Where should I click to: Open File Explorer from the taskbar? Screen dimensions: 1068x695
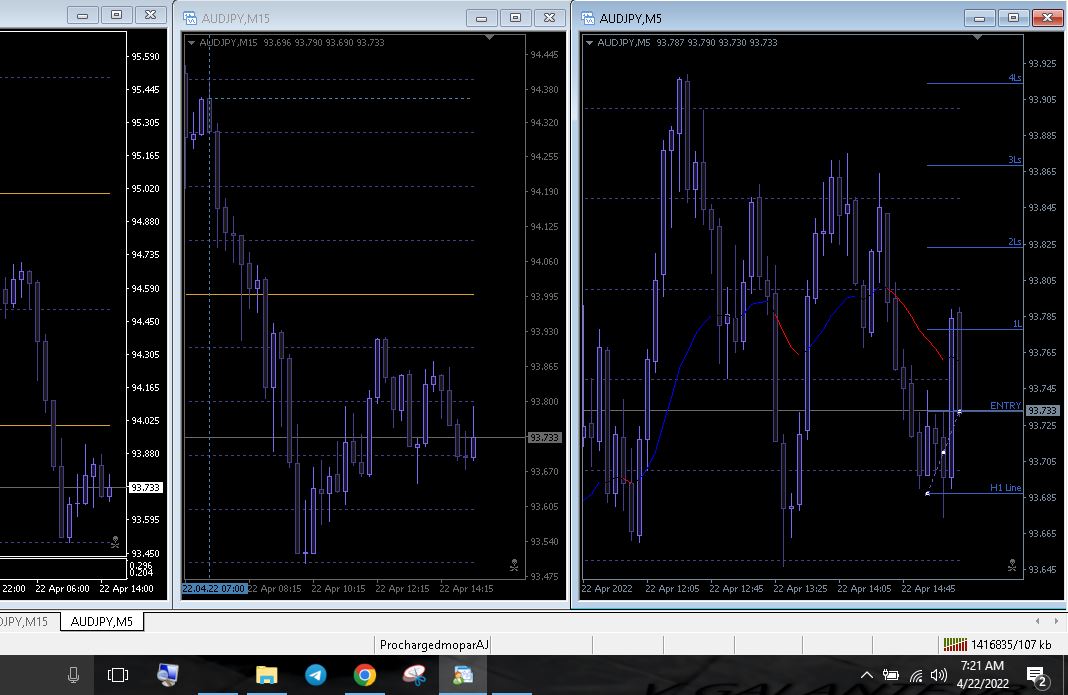point(266,675)
